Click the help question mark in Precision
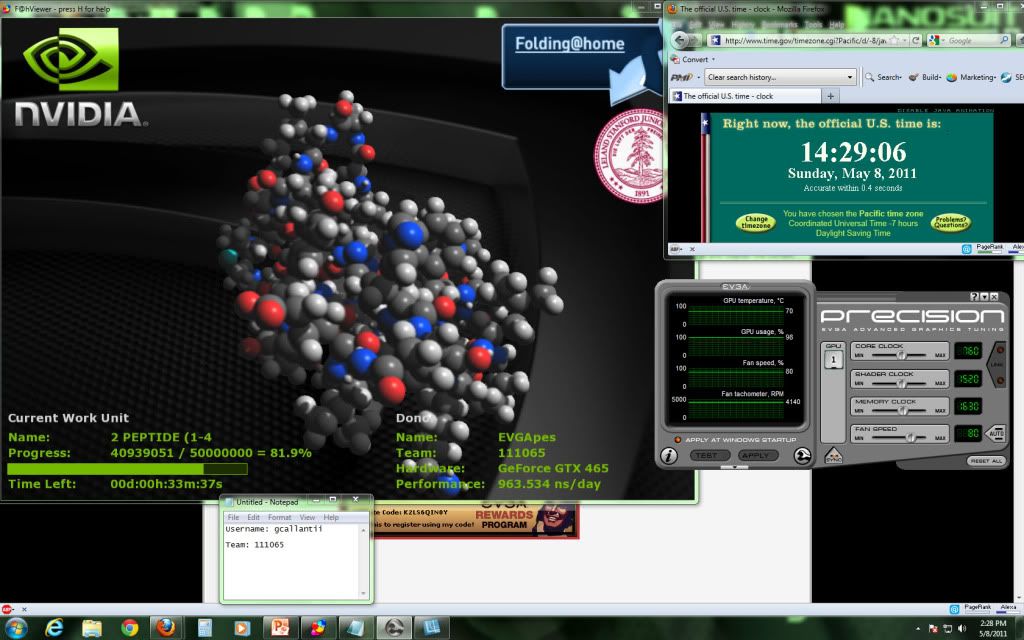The width and height of the screenshot is (1024, 640). tap(974, 297)
